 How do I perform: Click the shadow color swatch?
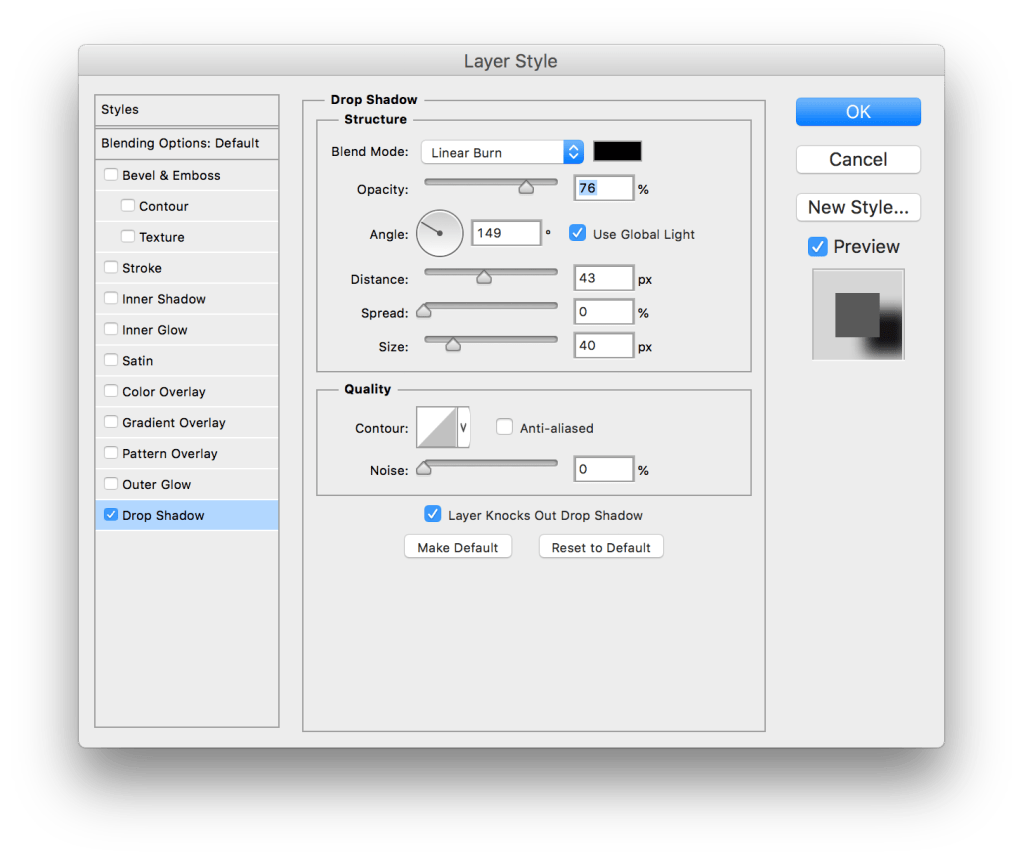(616, 150)
